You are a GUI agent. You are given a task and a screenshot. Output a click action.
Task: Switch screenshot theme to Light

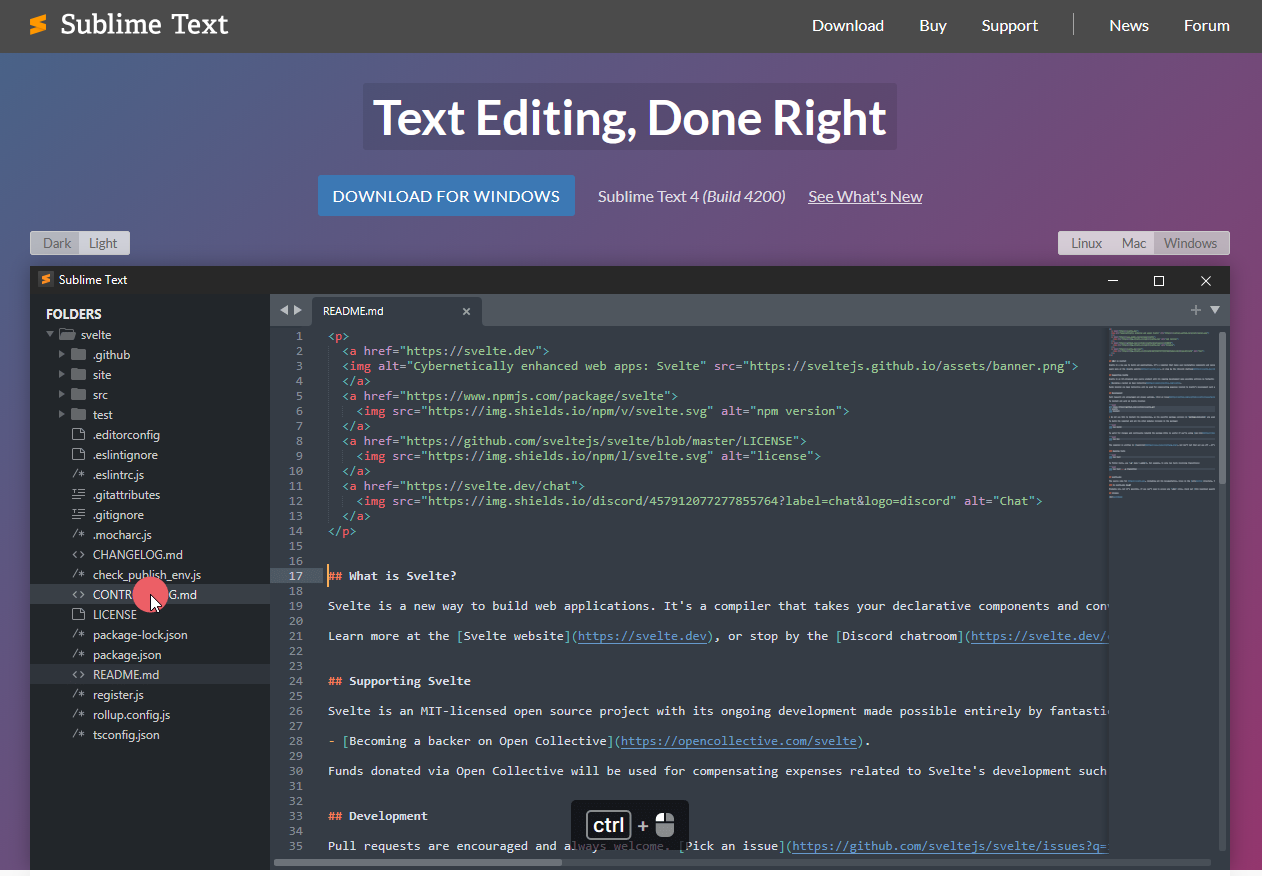(104, 243)
